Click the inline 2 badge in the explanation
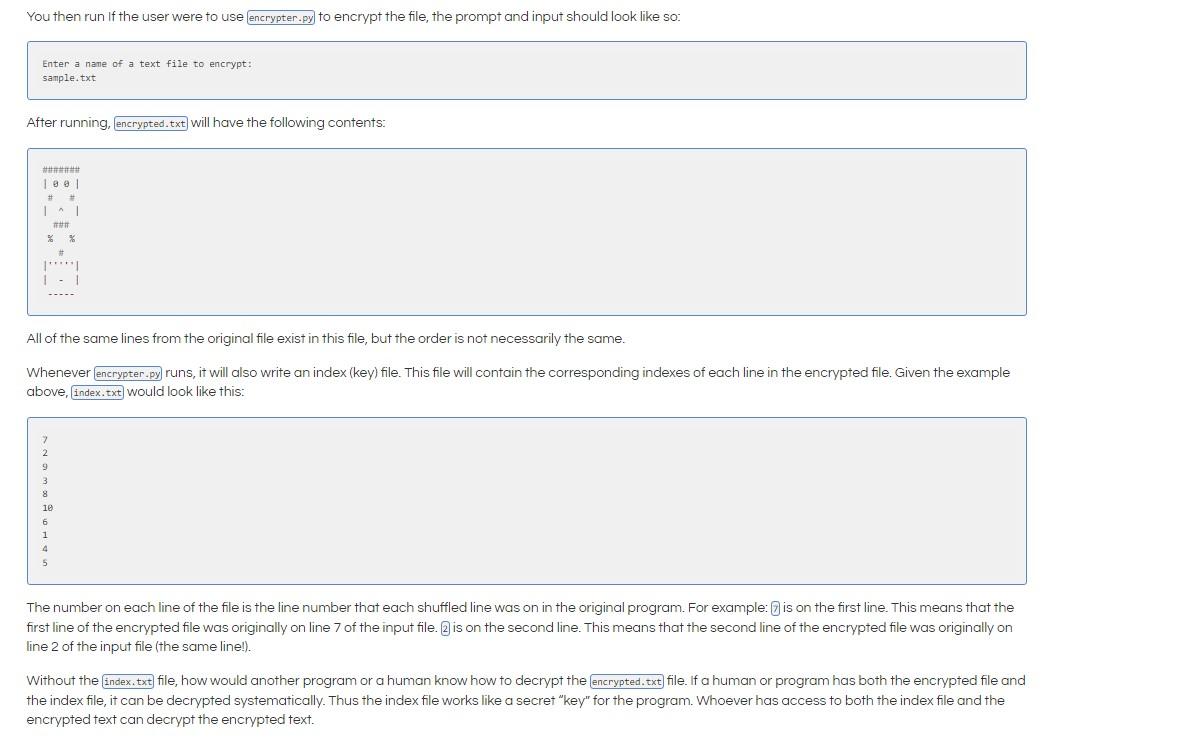Image resolution: width=1178 pixels, height=739 pixels. (444, 628)
